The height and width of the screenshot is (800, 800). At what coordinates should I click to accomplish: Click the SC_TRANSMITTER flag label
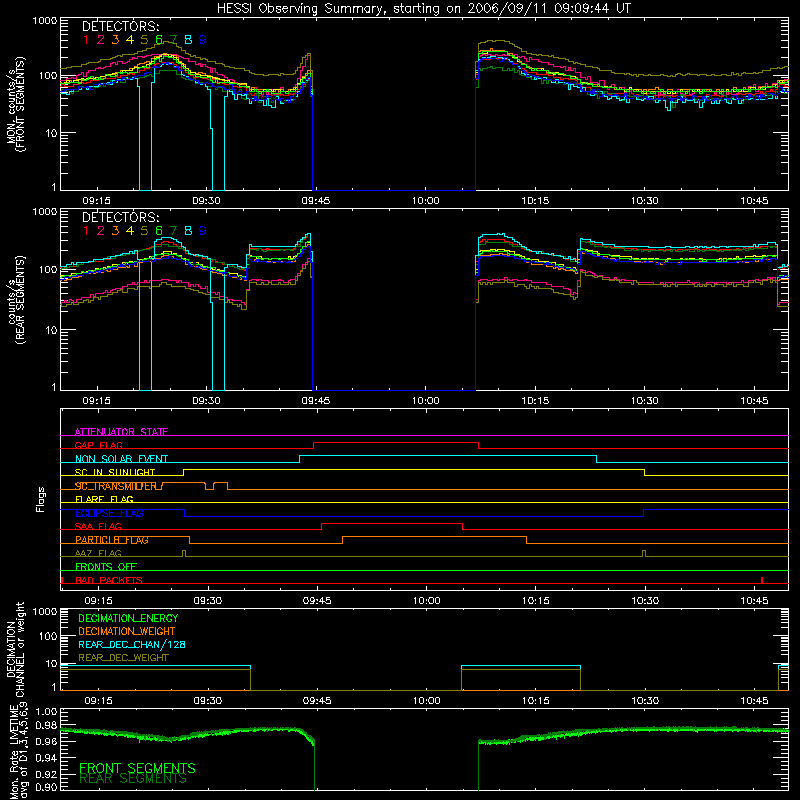pos(118,486)
